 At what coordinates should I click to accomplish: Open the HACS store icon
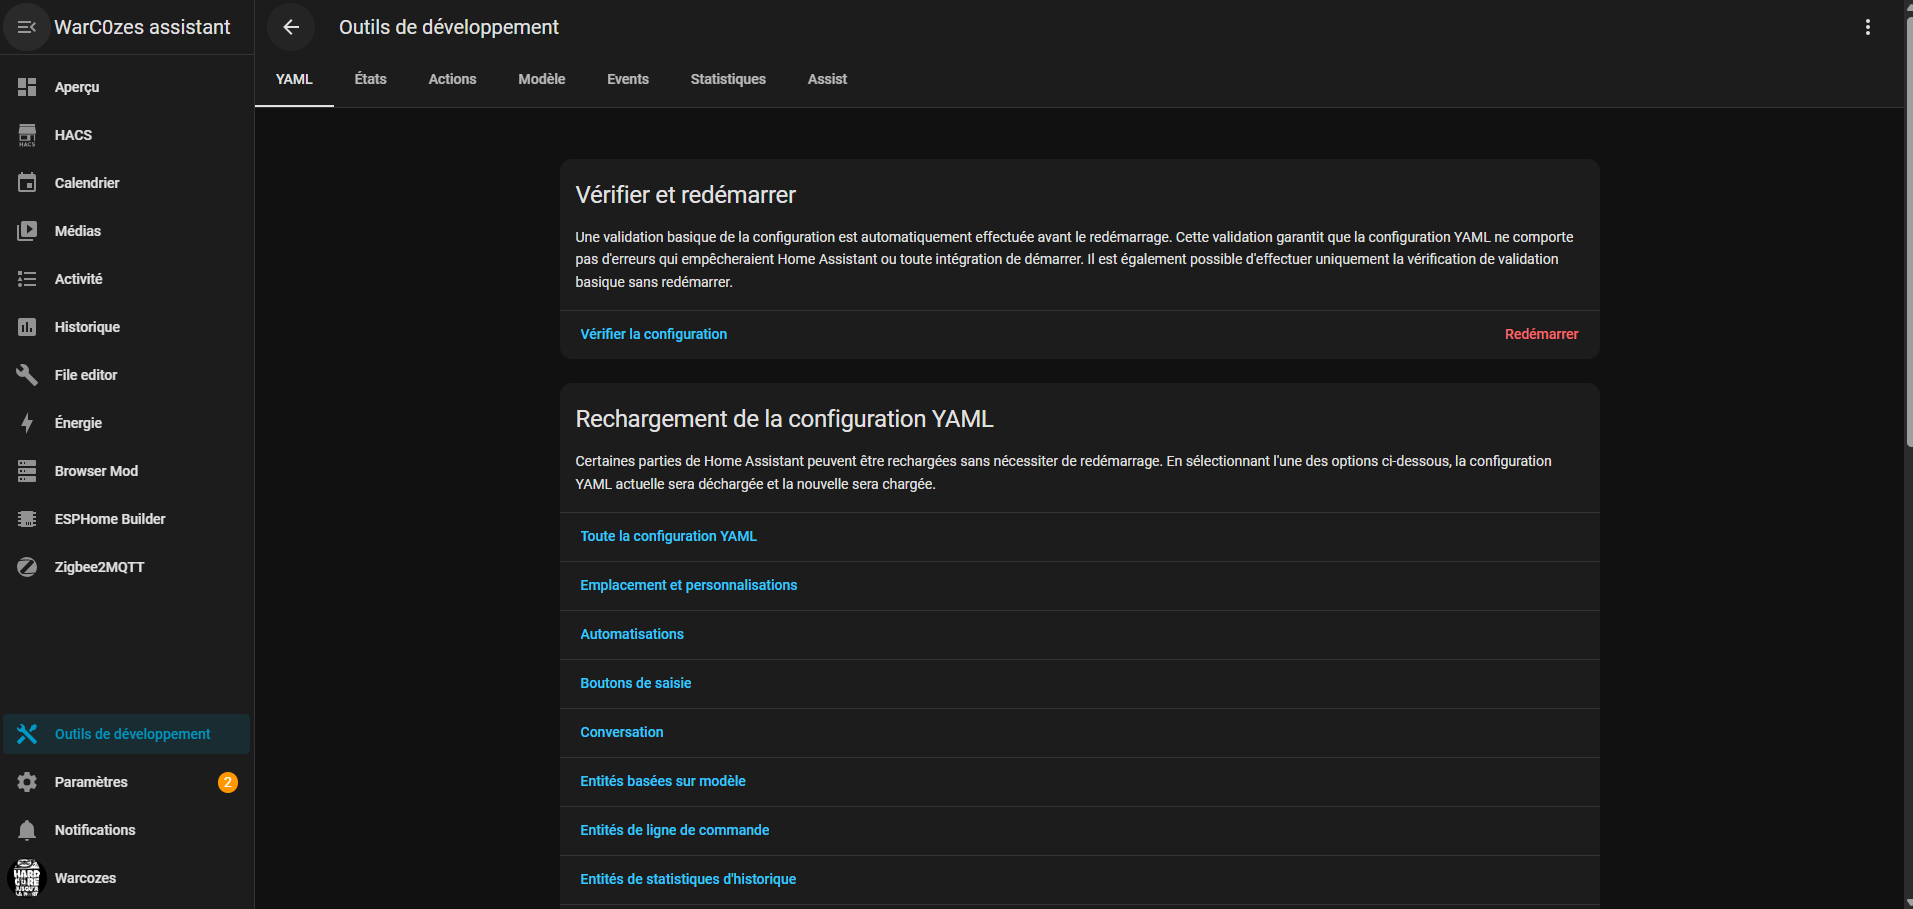click(27, 135)
